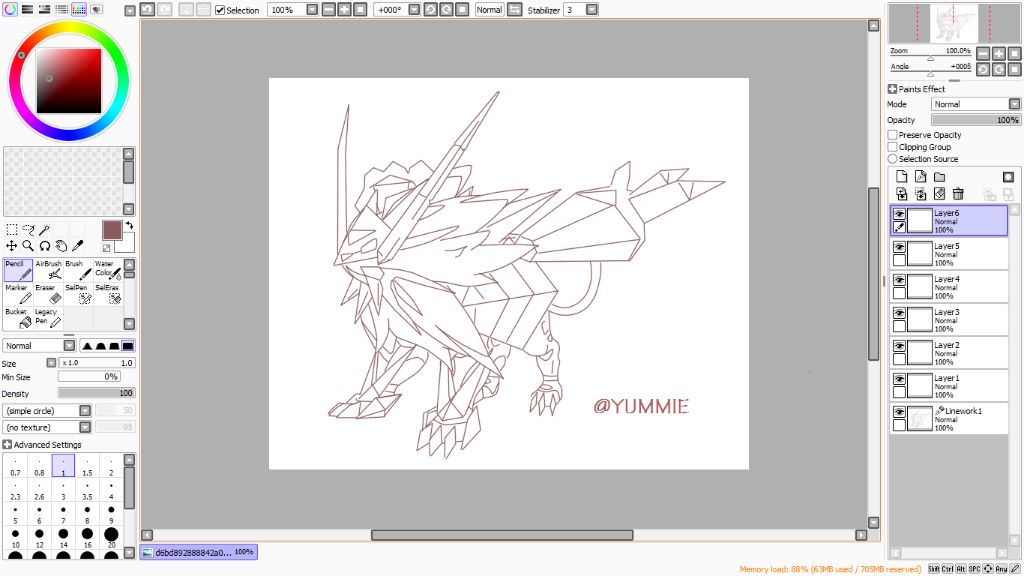Open the simple circle brush shape dropdown
The image size is (1024, 576).
pyautogui.click(x=85, y=411)
